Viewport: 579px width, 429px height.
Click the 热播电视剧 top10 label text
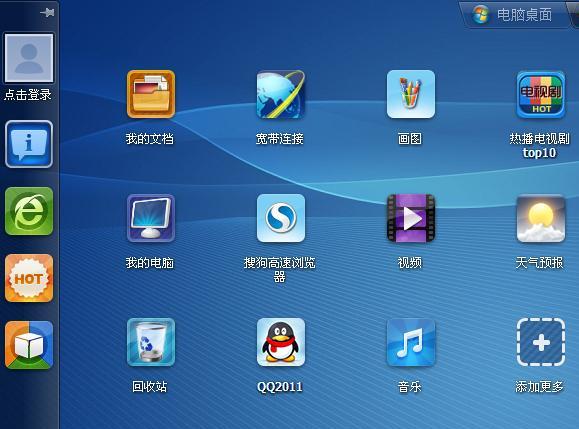pyautogui.click(x=539, y=145)
